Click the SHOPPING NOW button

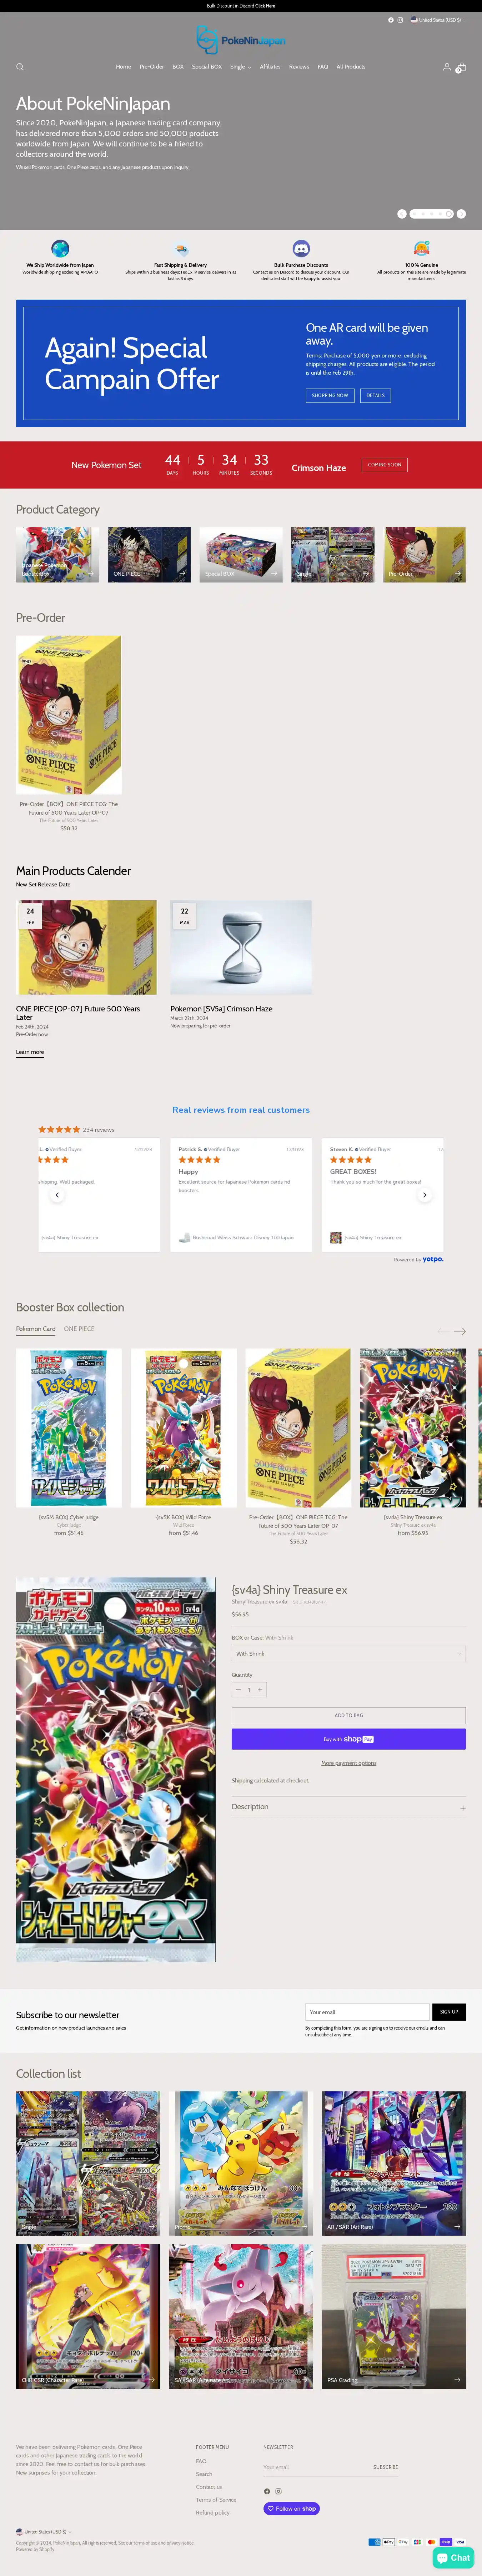tap(330, 395)
